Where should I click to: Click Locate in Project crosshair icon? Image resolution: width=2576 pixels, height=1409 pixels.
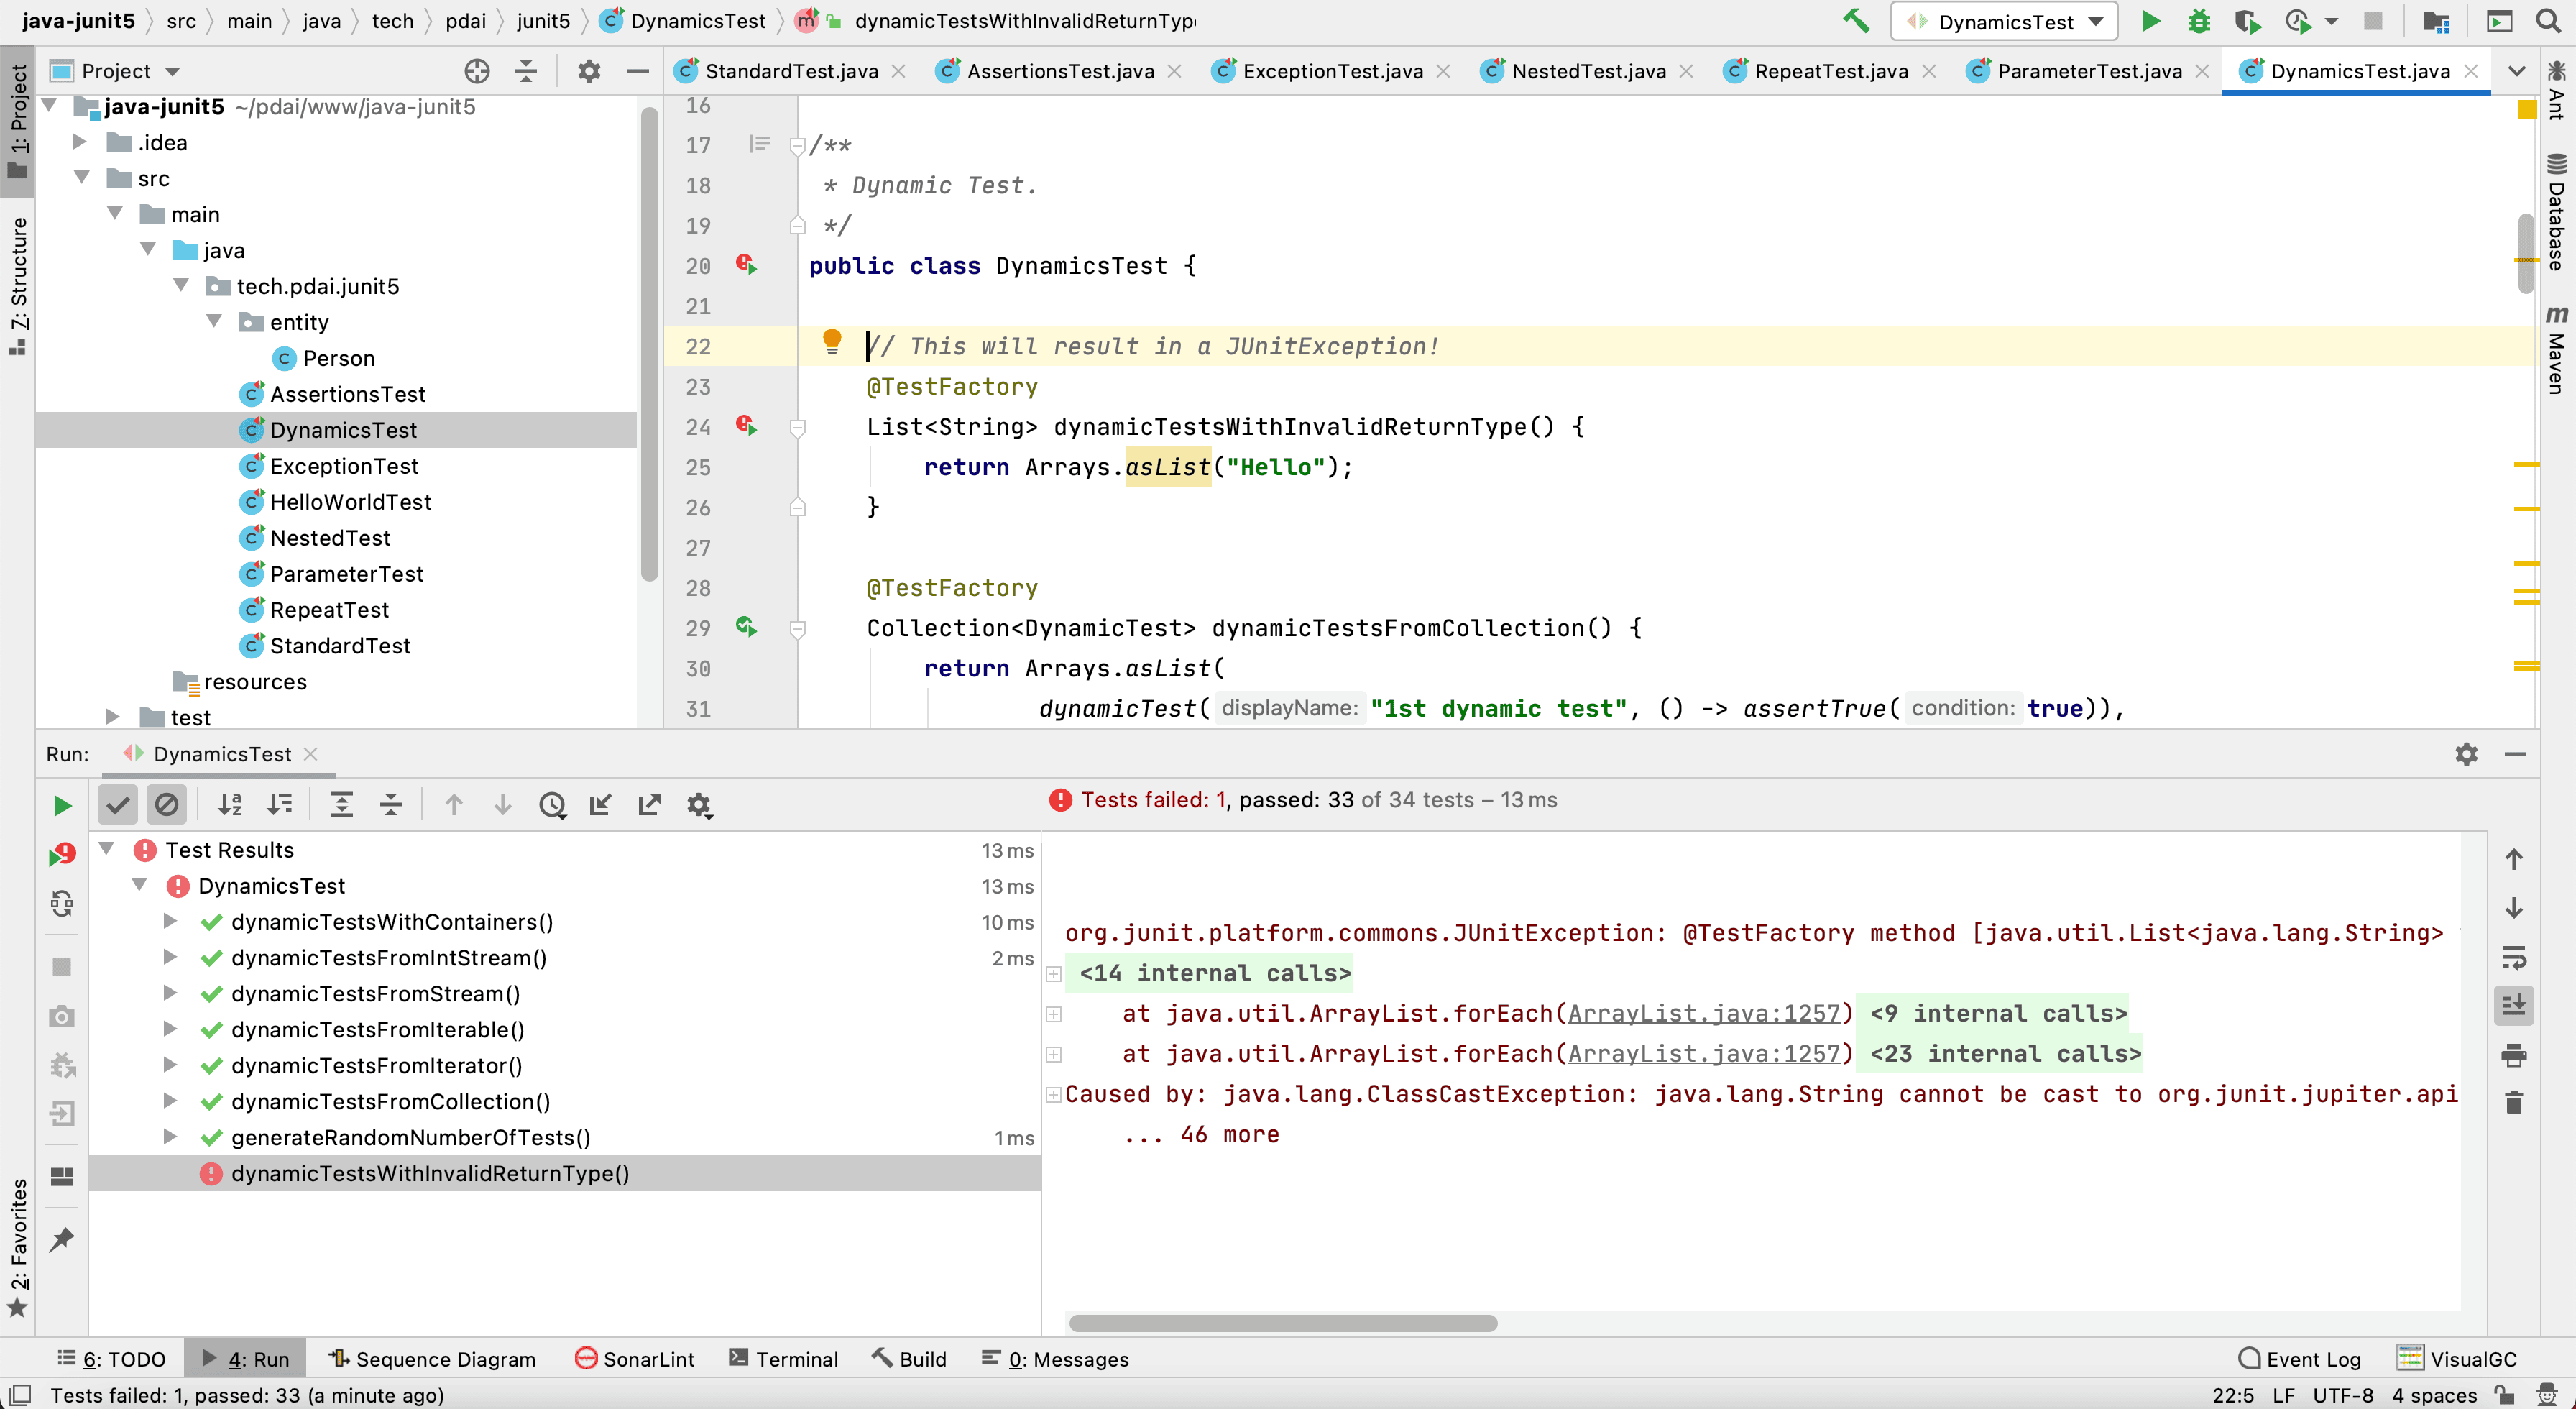[x=477, y=71]
